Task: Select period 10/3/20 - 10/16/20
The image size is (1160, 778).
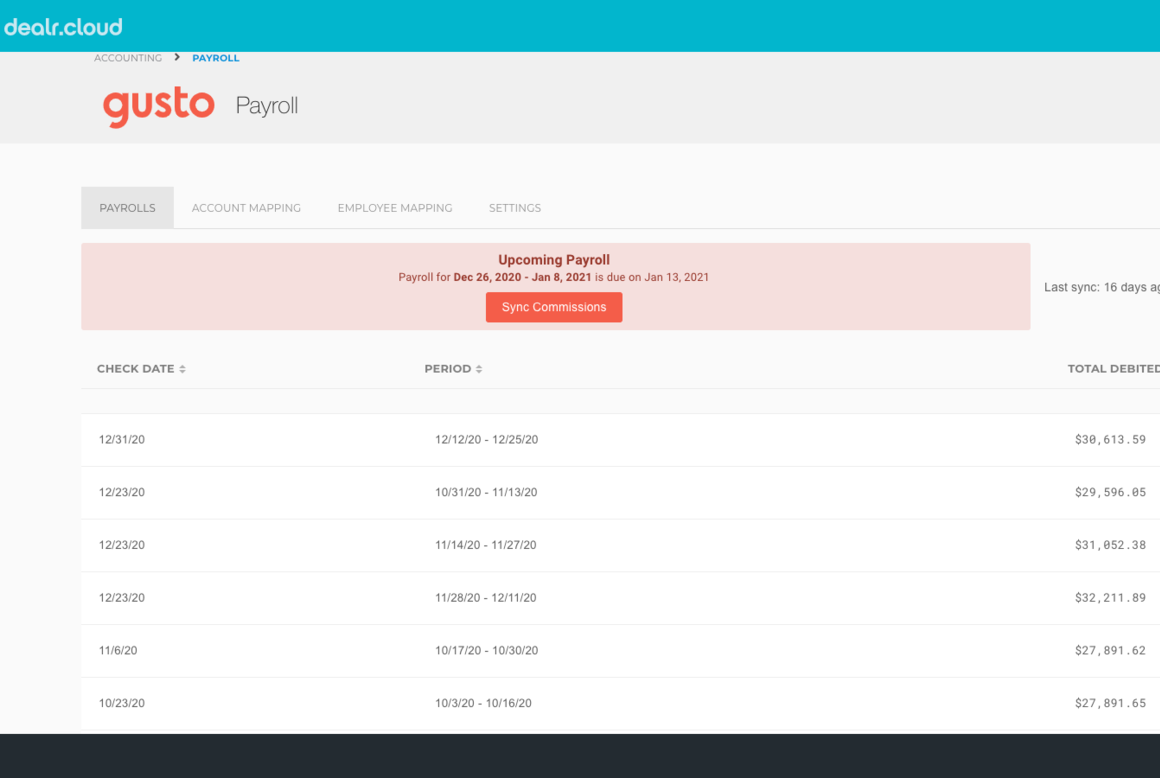Action: click(483, 703)
